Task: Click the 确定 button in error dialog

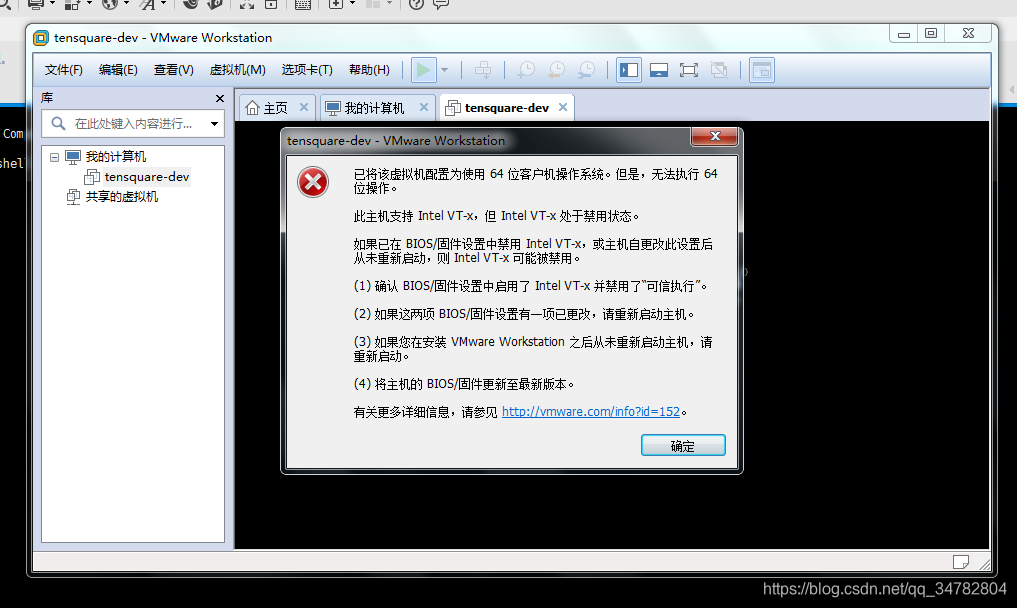Action: [683, 446]
